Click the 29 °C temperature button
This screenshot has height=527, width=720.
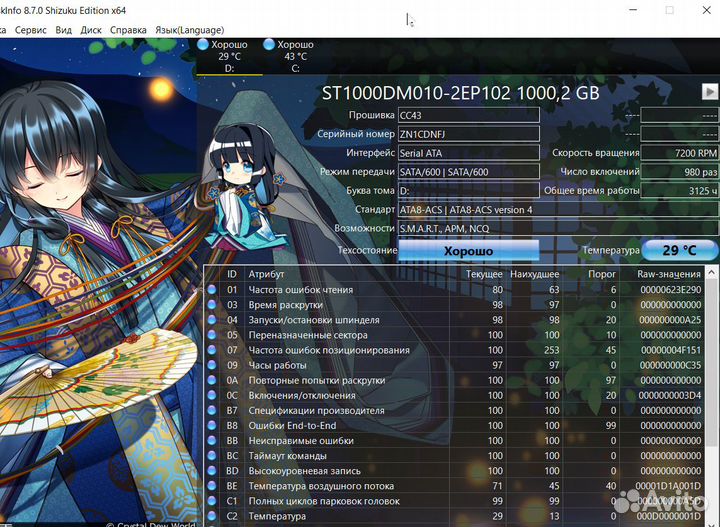[x=680, y=251]
